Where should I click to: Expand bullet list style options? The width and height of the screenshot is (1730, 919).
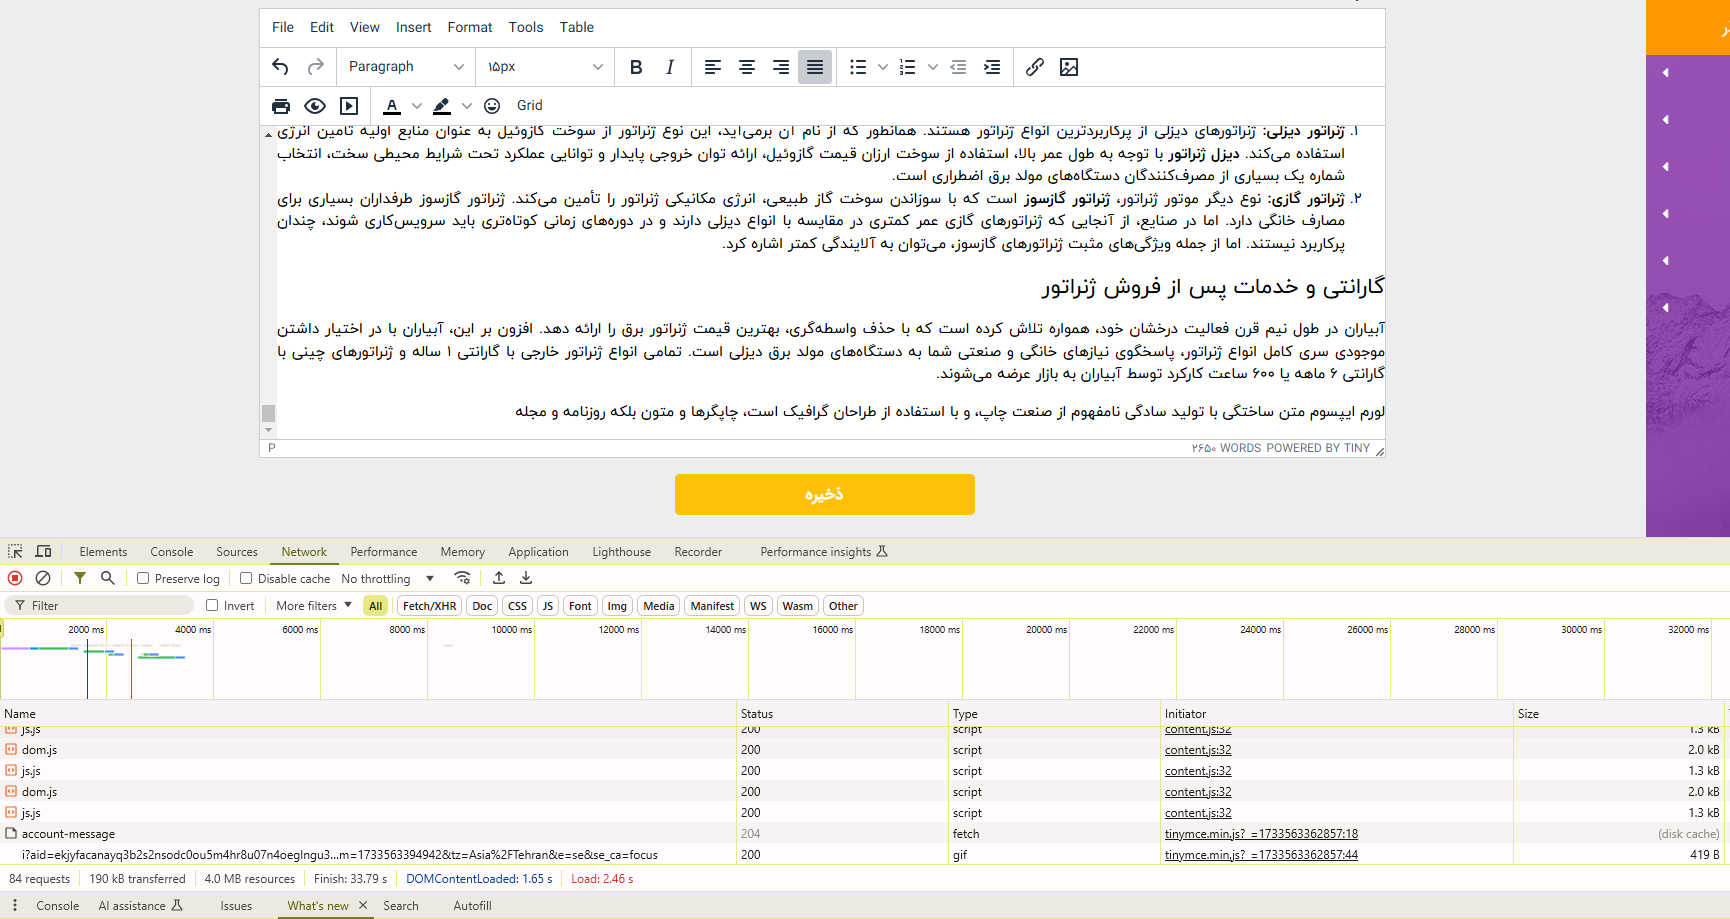pos(883,67)
